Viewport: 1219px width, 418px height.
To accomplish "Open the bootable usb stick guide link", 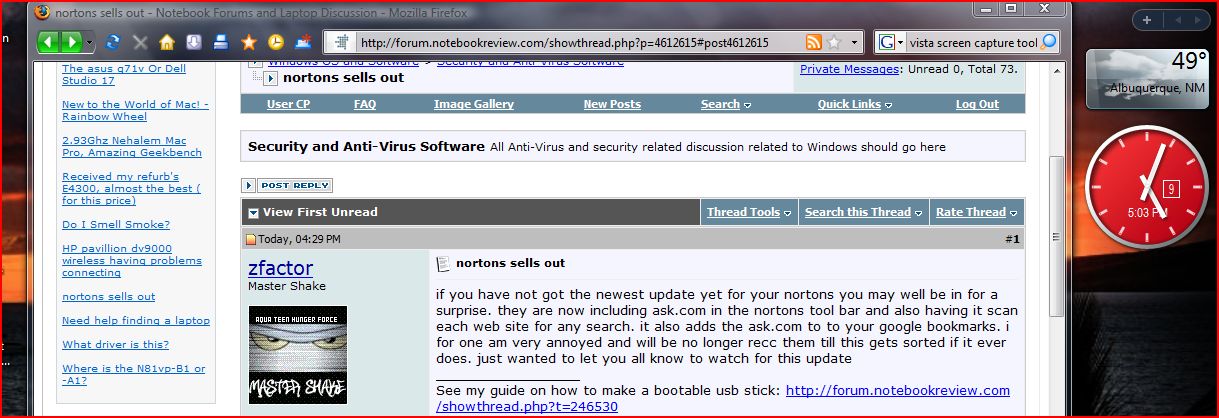I will pos(723,398).
